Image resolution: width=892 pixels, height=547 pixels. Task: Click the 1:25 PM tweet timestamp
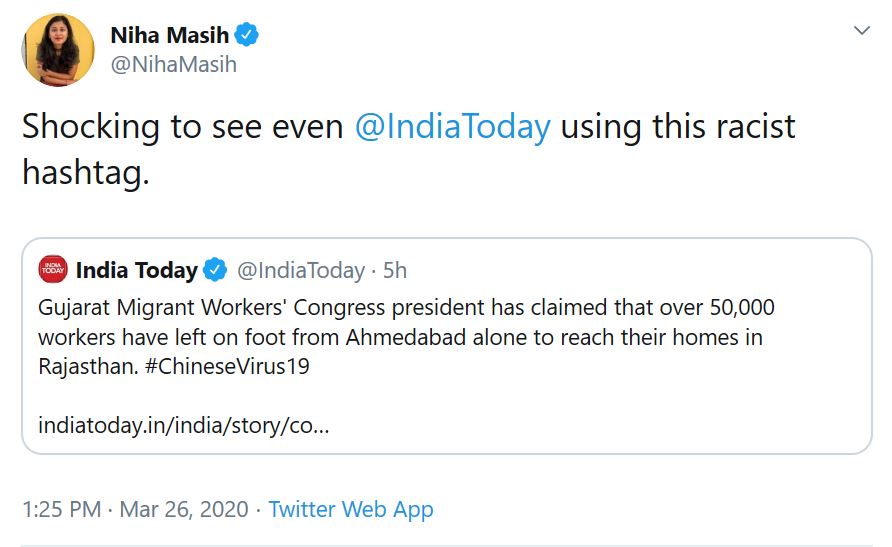pos(61,509)
